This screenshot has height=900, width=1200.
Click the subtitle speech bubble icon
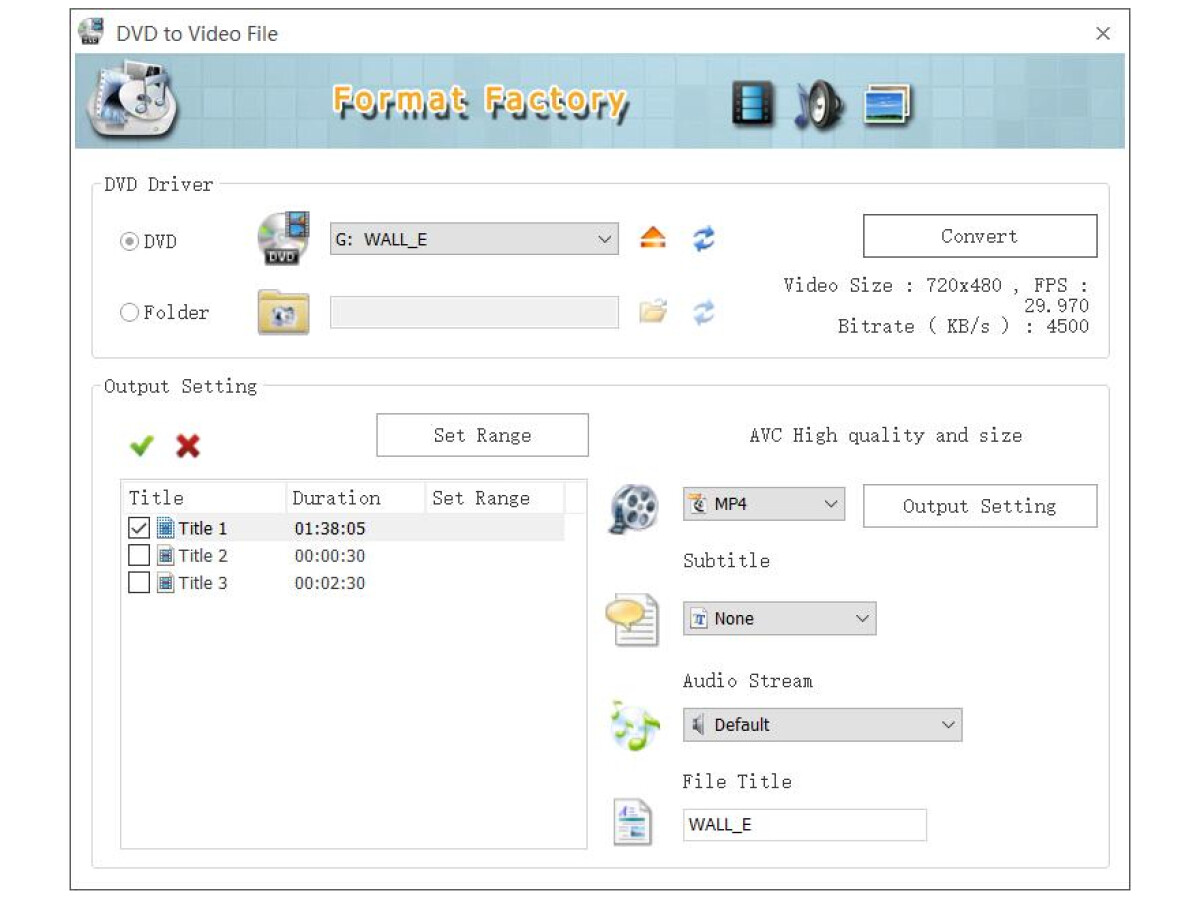point(633,619)
